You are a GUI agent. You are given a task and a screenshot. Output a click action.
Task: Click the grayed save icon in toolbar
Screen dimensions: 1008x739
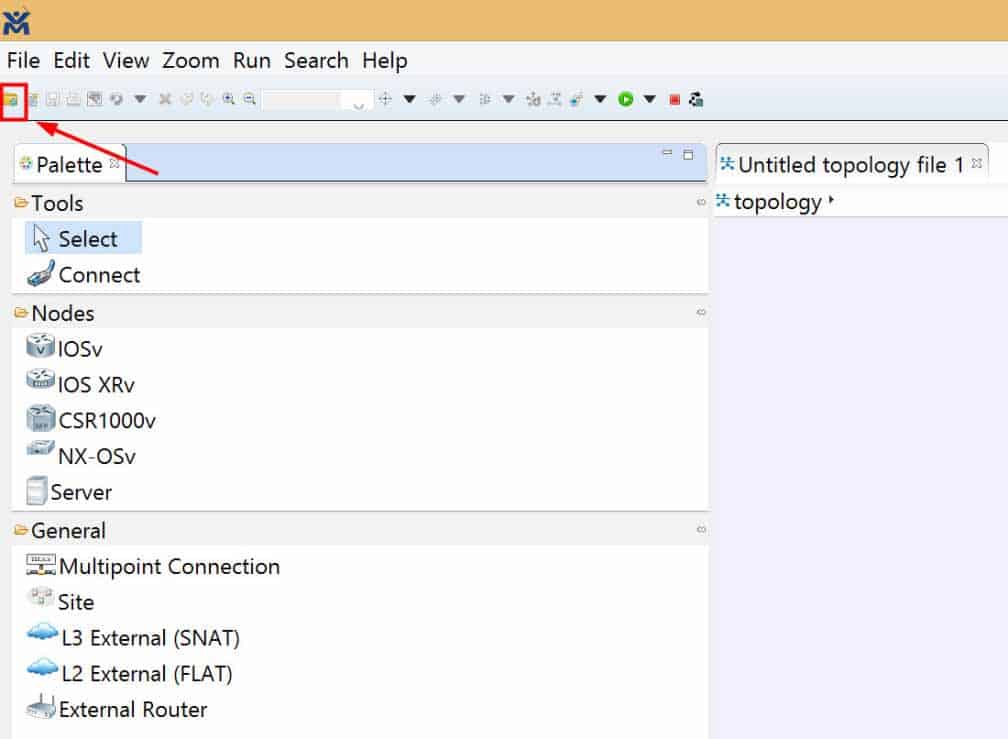(53, 99)
